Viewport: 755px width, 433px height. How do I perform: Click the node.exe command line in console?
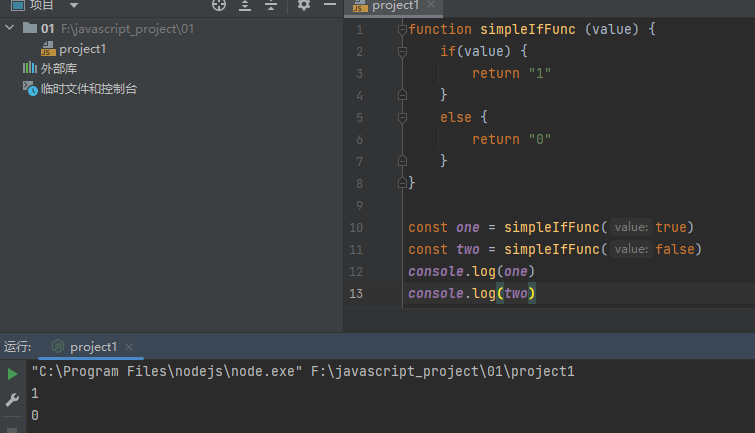[303, 371]
